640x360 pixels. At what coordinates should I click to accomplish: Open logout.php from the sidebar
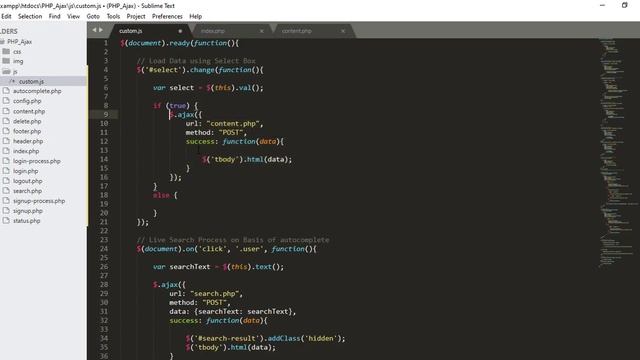point(27,181)
